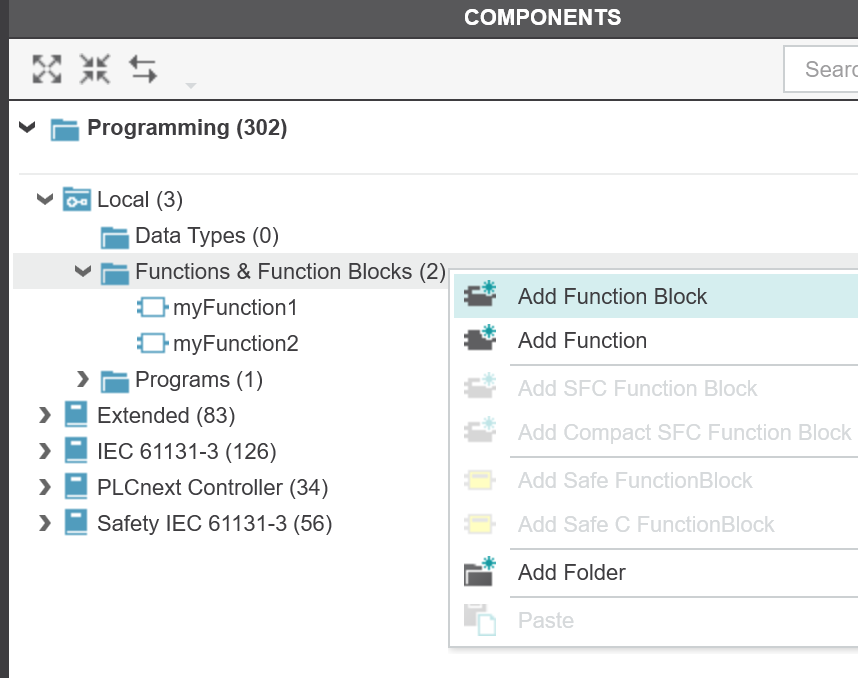
Task: Select the myFunction1 block icon
Action: pyautogui.click(x=152, y=308)
